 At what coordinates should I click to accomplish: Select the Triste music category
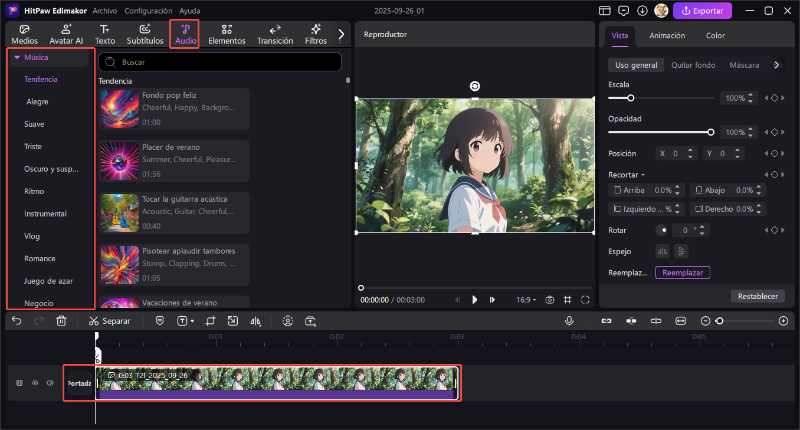(x=33, y=146)
